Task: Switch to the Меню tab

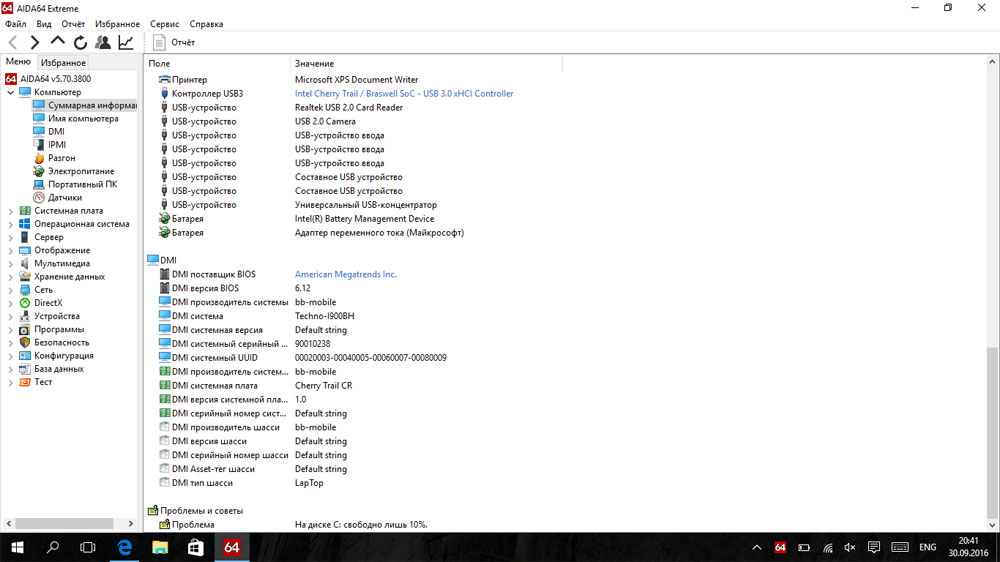Action: [18, 62]
